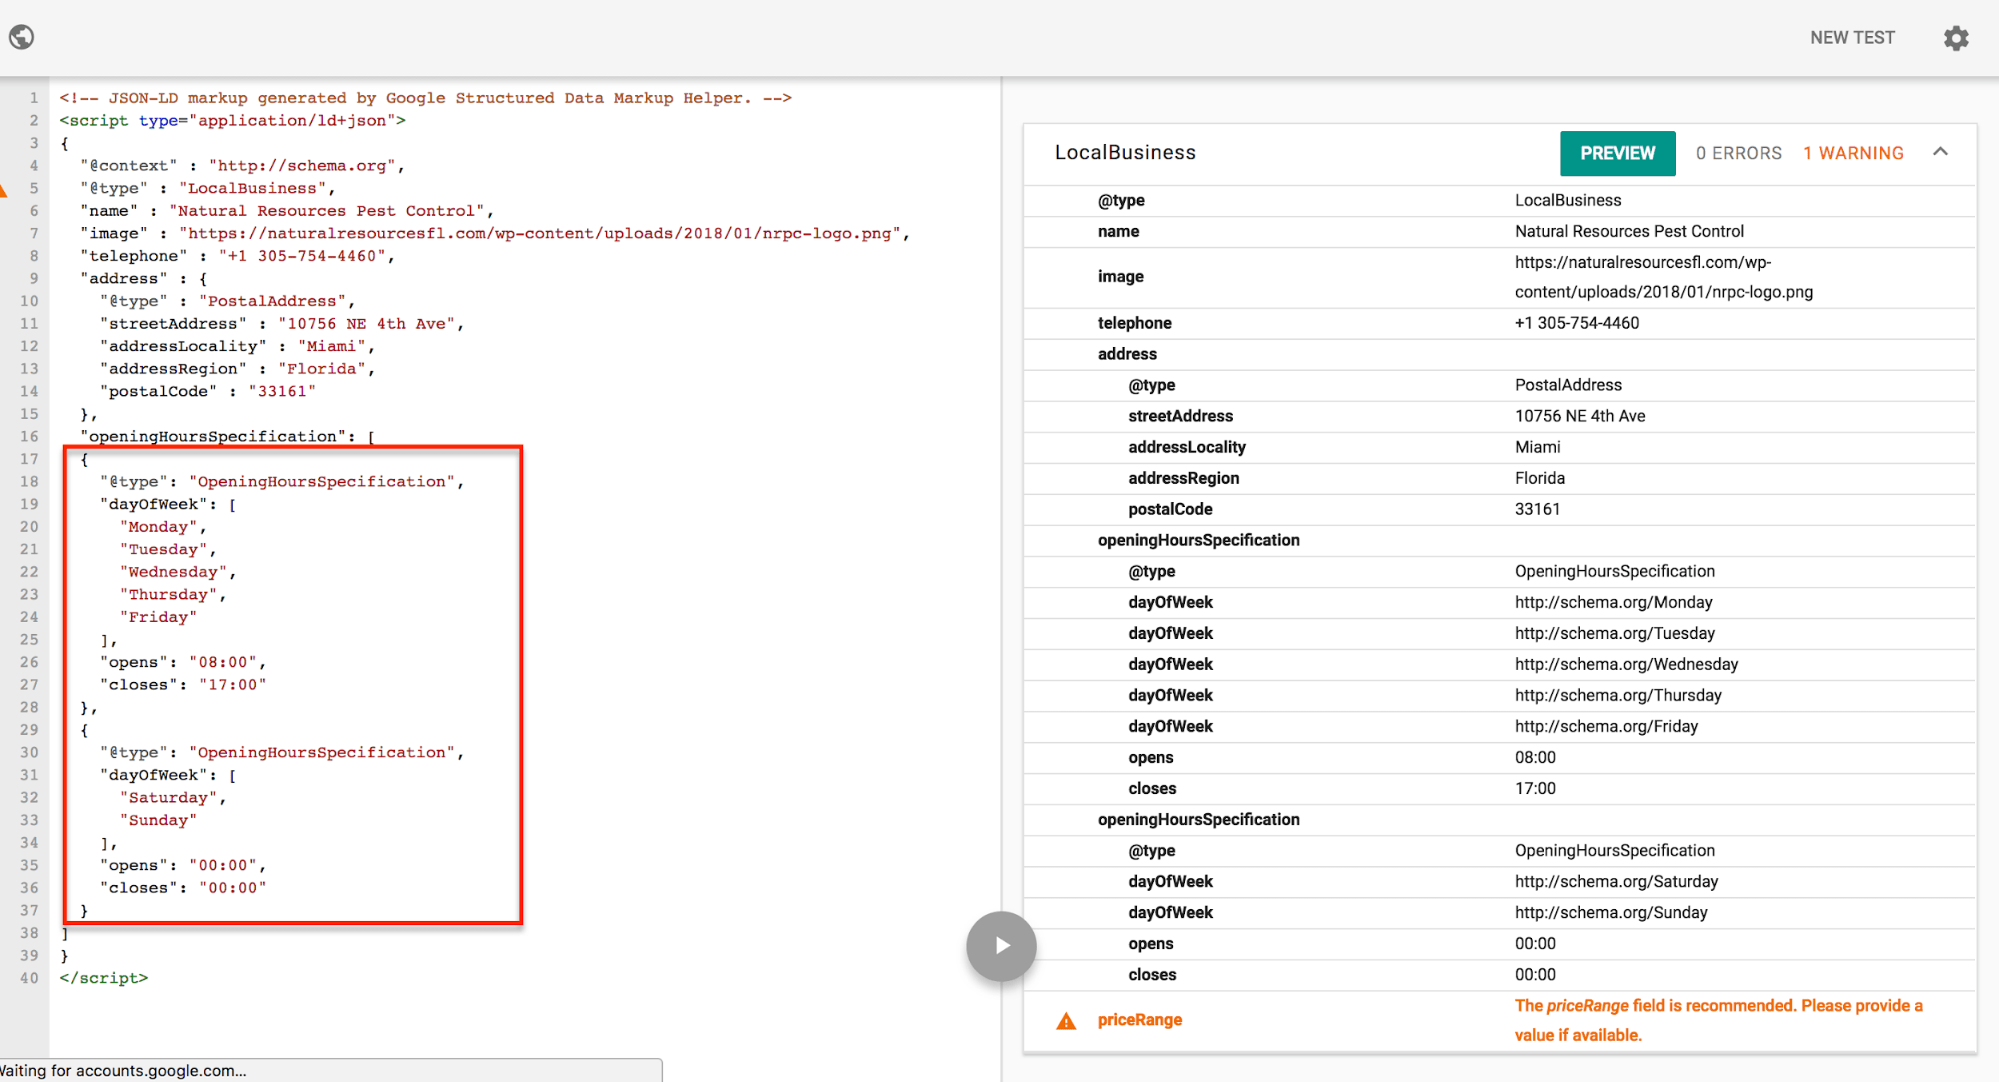The image size is (1999, 1082).
Task: Click the name row value Natural Resources Pest Control
Action: pos(1629,231)
